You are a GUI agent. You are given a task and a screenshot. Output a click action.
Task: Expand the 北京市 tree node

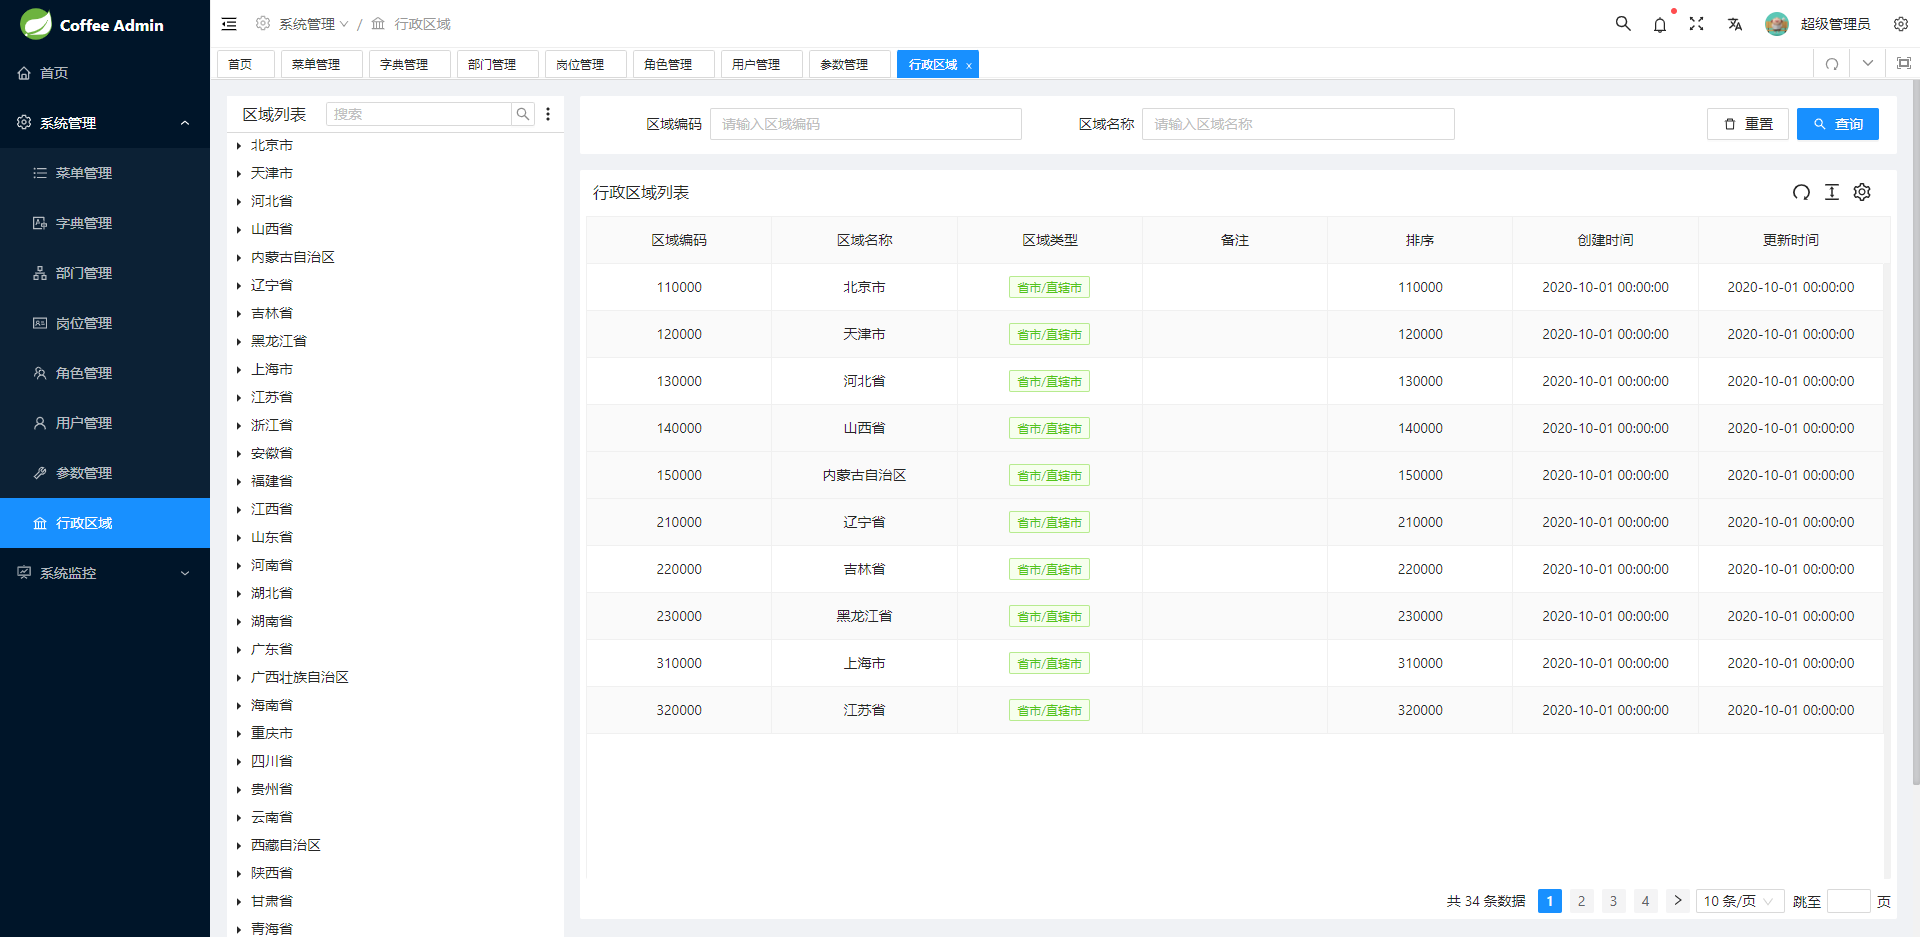click(x=239, y=146)
